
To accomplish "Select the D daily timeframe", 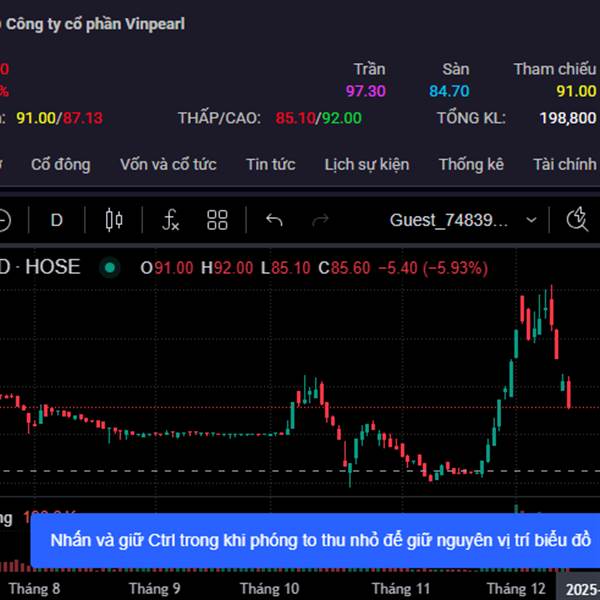I will click(57, 220).
